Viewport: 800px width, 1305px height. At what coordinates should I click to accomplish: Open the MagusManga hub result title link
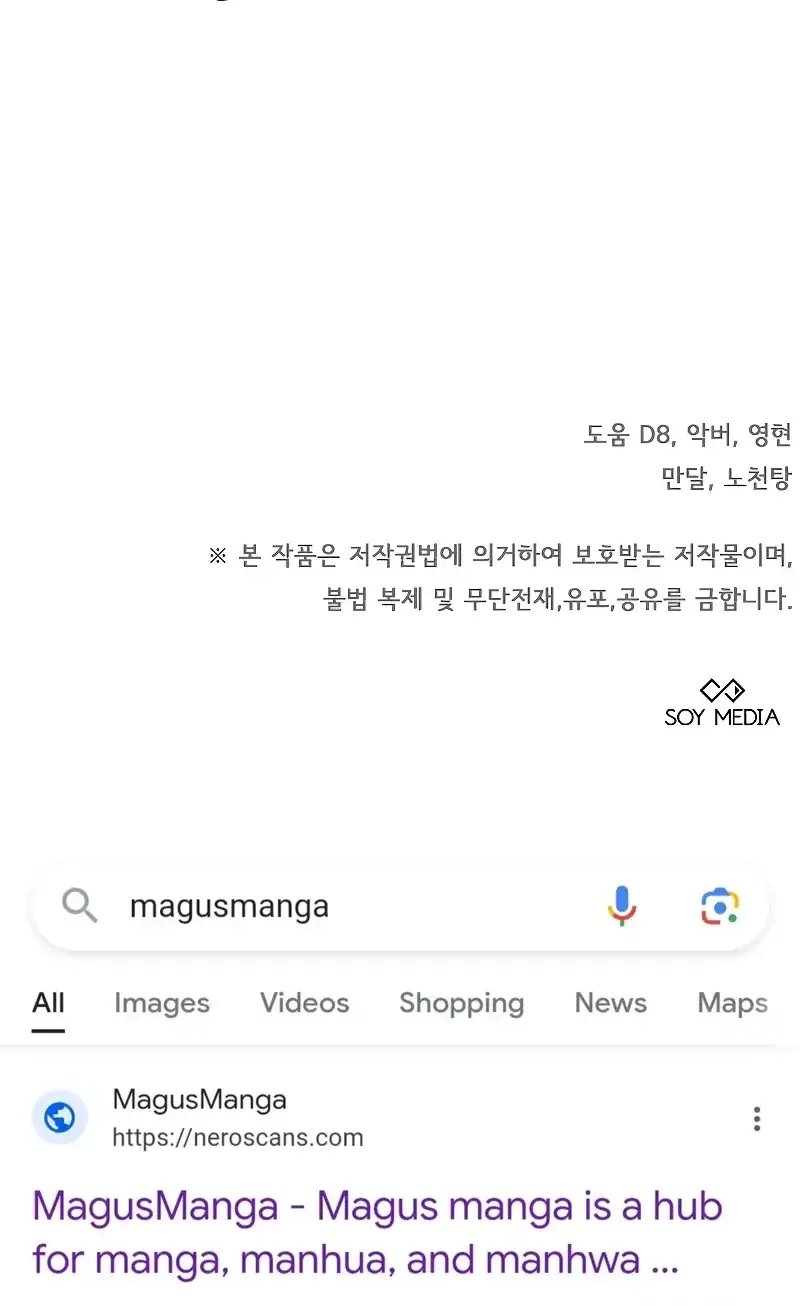coord(377,1232)
